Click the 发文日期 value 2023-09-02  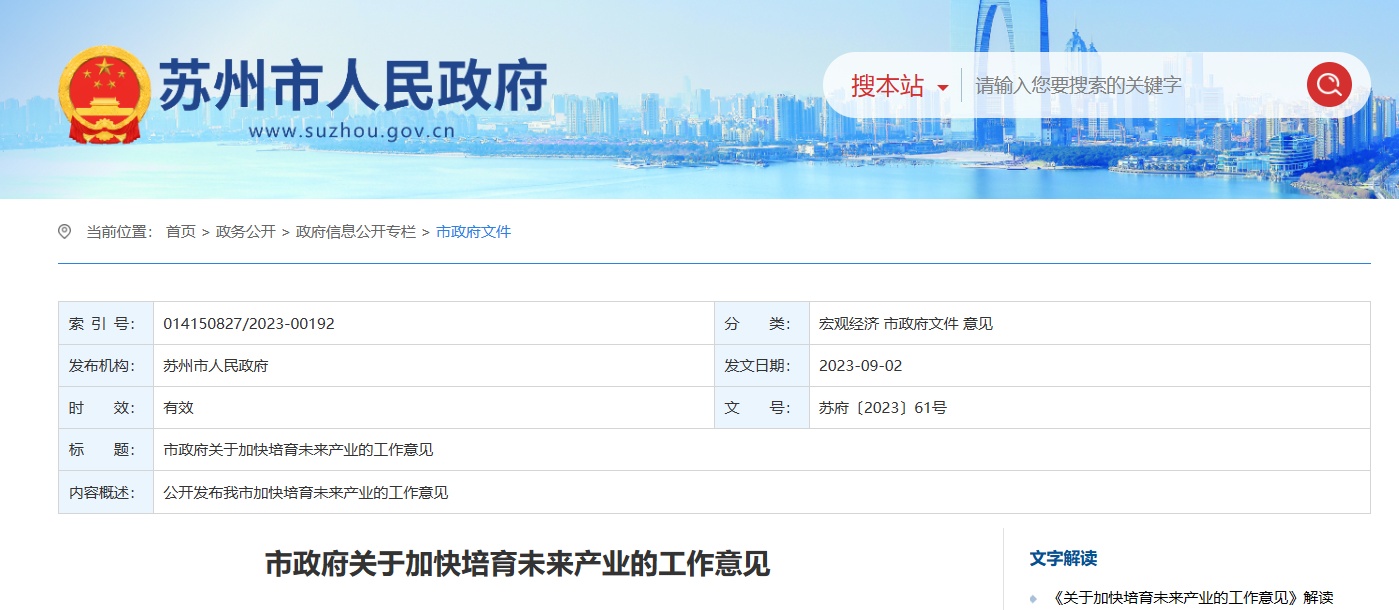(x=860, y=366)
